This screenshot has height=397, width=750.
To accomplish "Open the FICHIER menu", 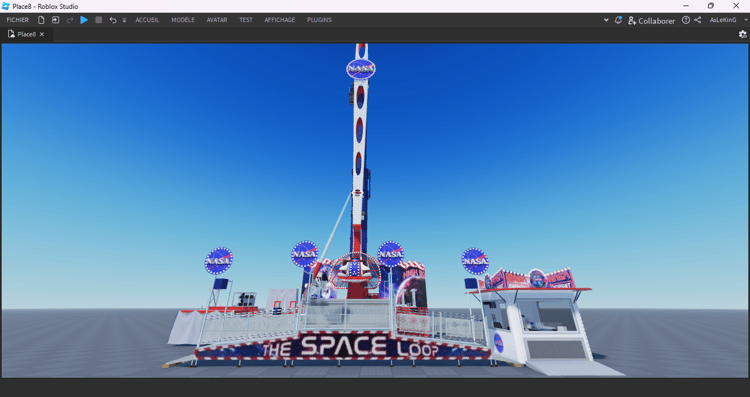I will pos(18,20).
